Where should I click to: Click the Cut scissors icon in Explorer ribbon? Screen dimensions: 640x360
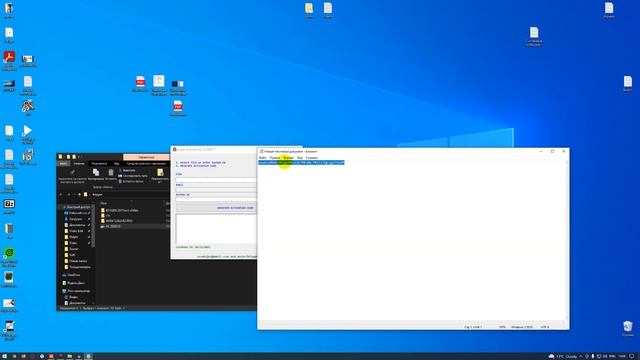tap(120, 170)
